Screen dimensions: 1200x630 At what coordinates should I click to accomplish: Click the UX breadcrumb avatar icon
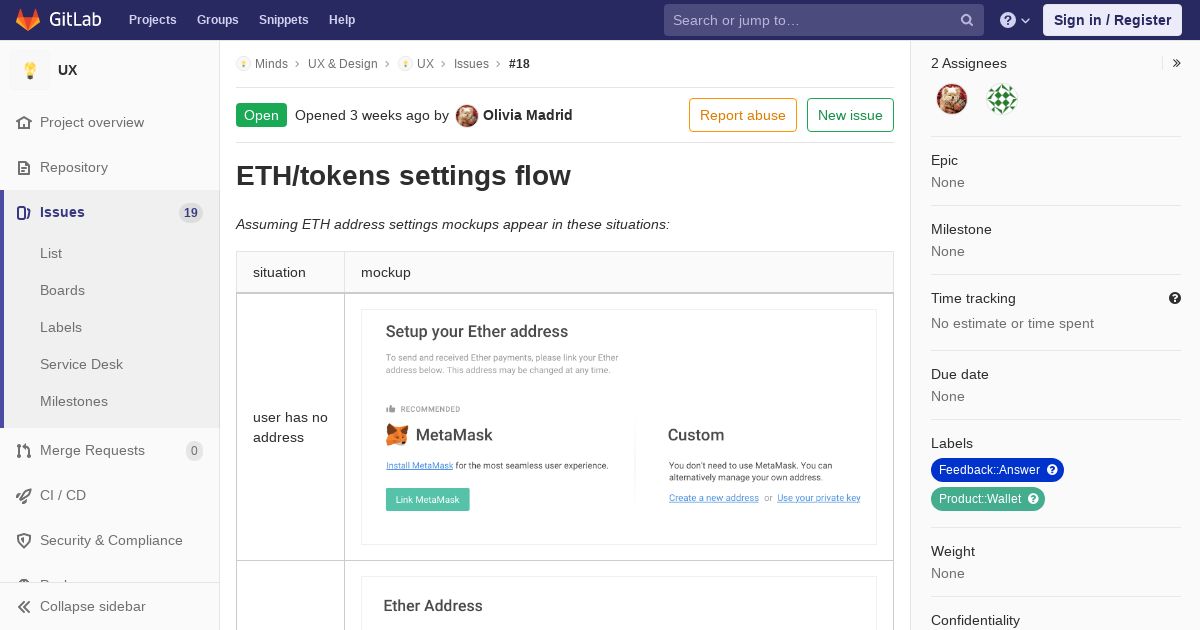pos(405,64)
